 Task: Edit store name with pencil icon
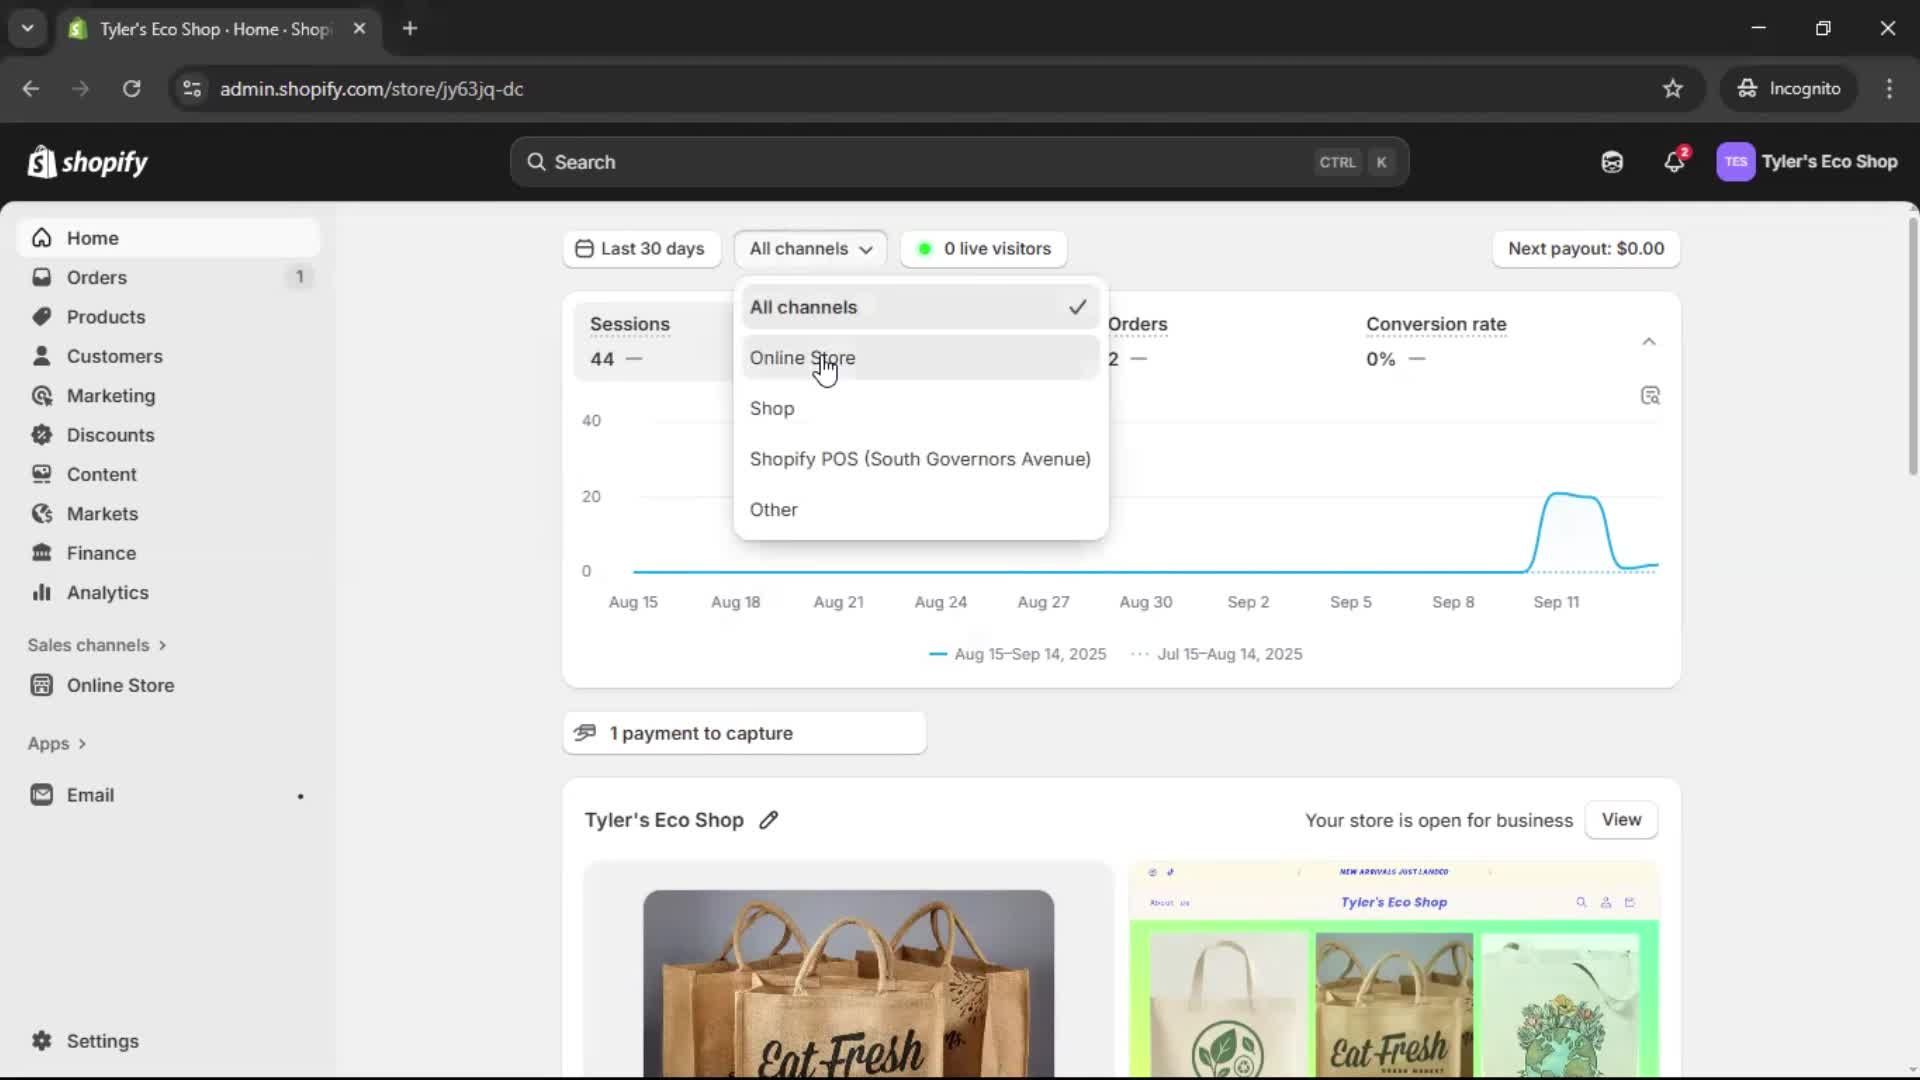(x=768, y=820)
